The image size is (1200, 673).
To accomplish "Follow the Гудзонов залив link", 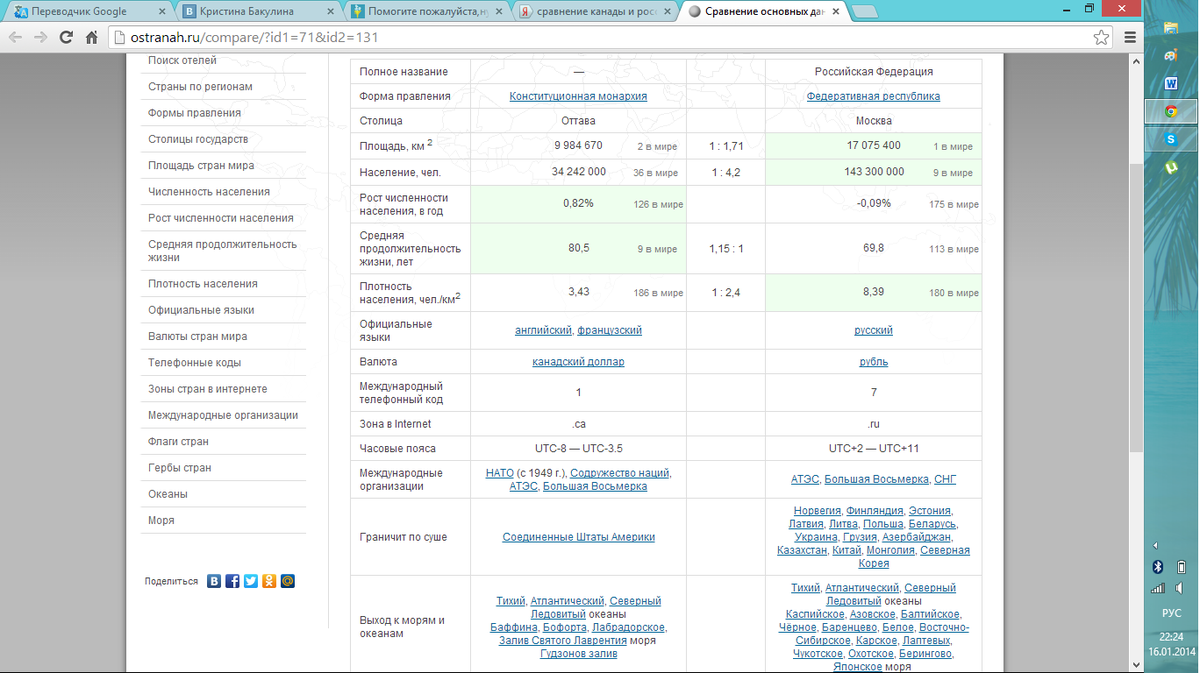I will 579,653.
